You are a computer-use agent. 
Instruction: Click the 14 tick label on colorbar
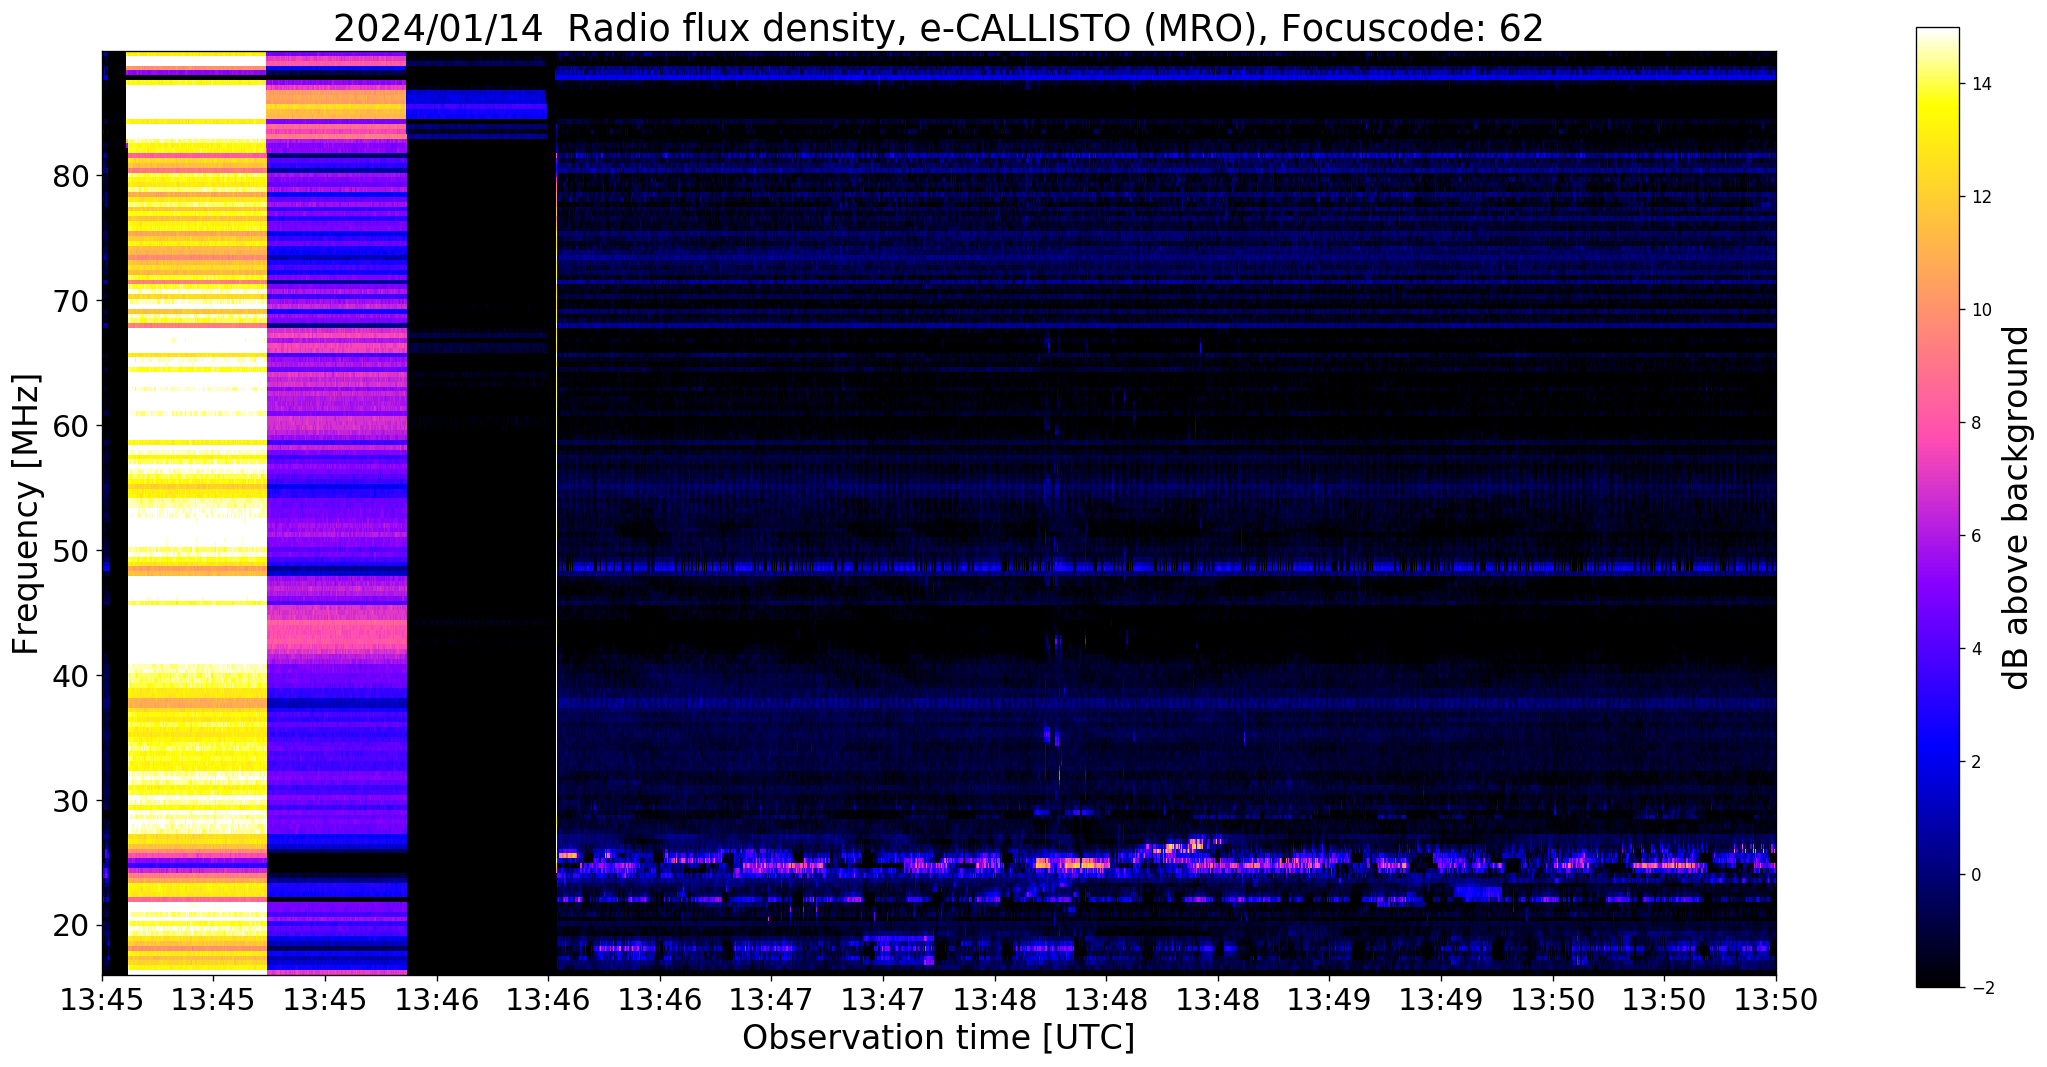pyautogui.click(x=1980, y=84)
